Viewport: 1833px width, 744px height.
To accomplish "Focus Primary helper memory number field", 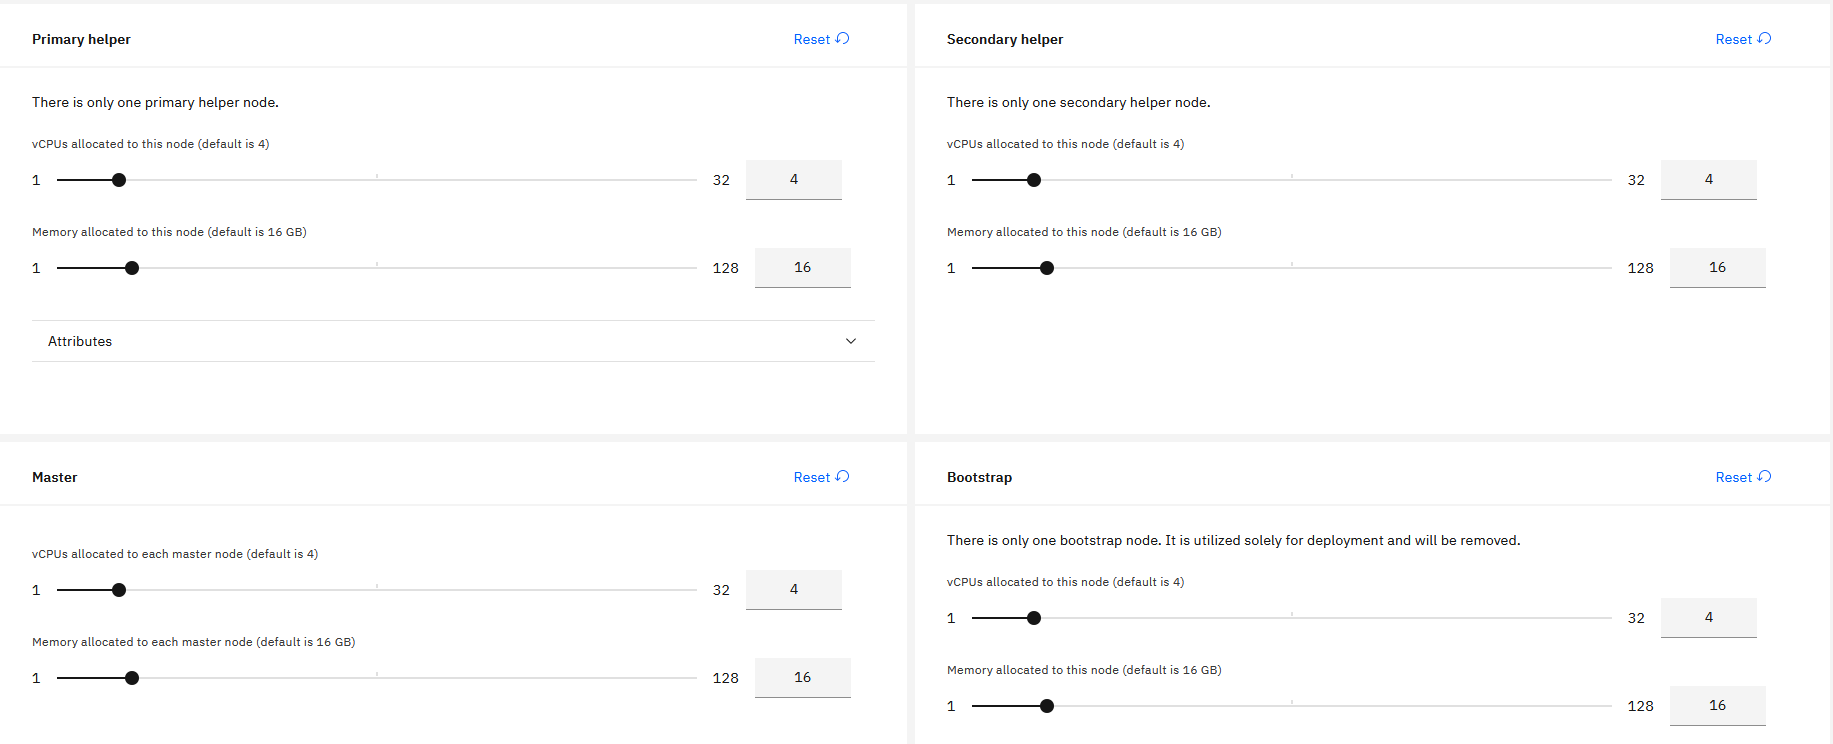I will tap(803, 268).
